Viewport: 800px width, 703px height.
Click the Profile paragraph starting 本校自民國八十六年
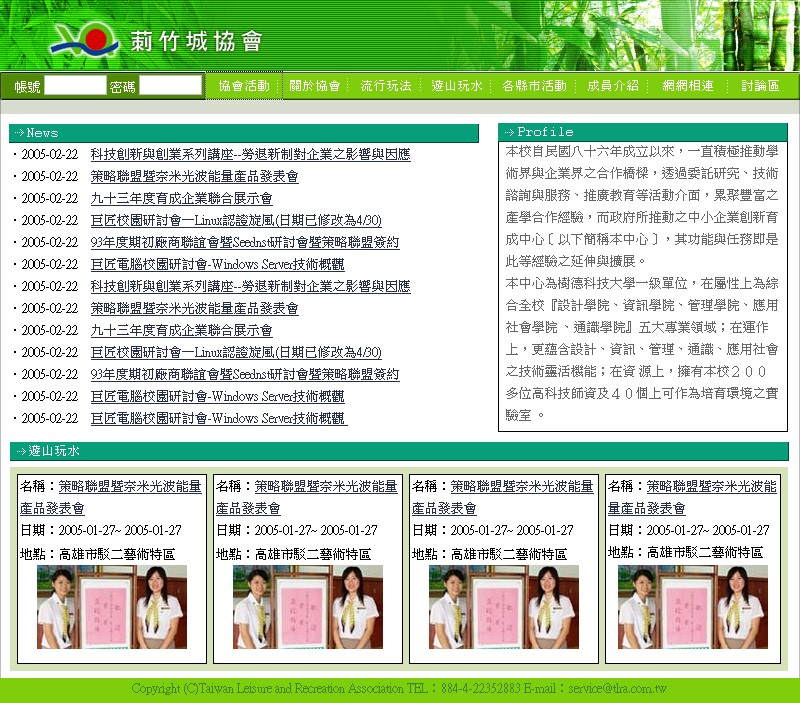tap(642, 207)
